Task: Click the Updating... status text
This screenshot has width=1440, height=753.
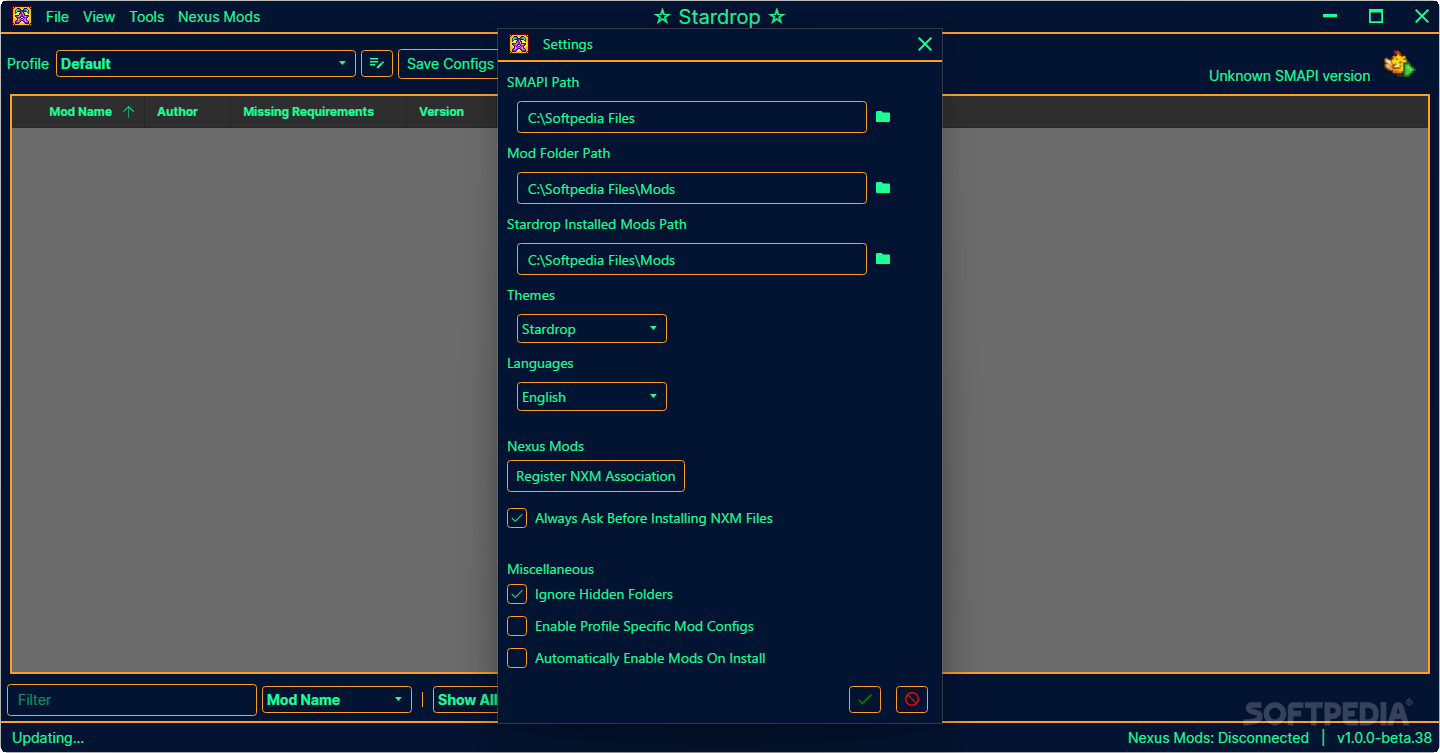Action: [x=48, y=738]
